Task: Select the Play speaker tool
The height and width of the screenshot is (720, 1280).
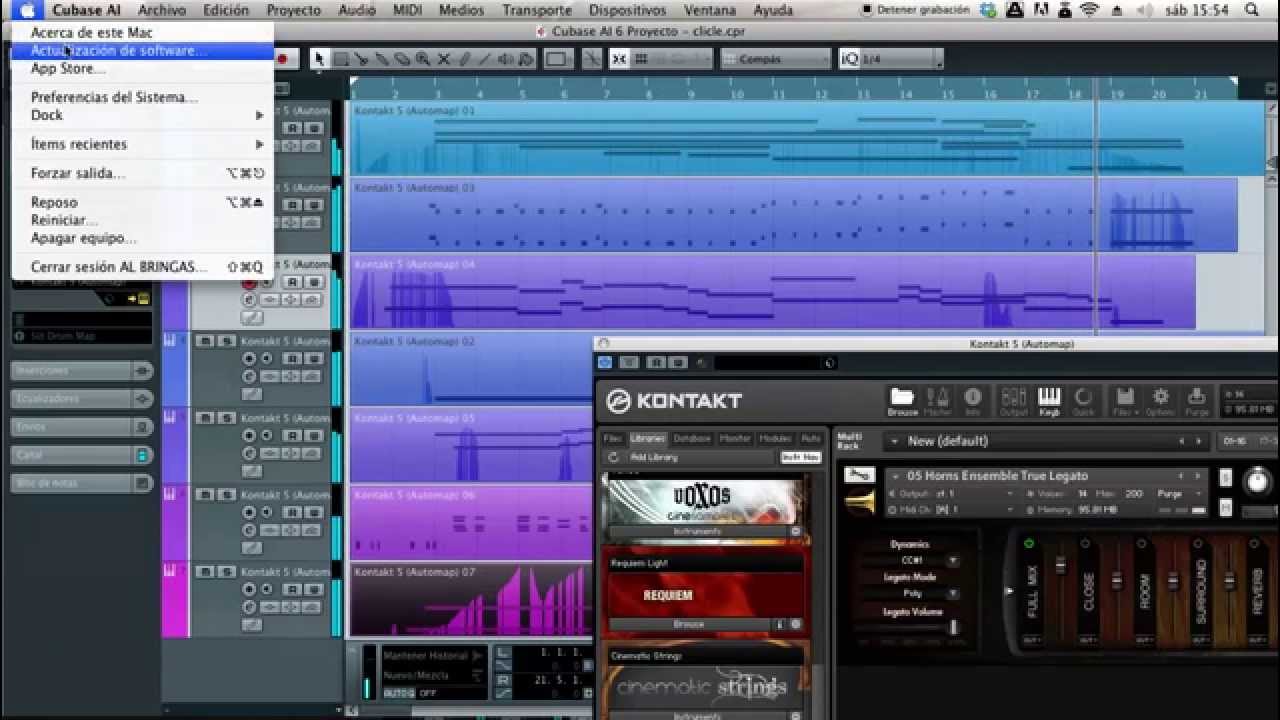Action: tap(507, 59)
